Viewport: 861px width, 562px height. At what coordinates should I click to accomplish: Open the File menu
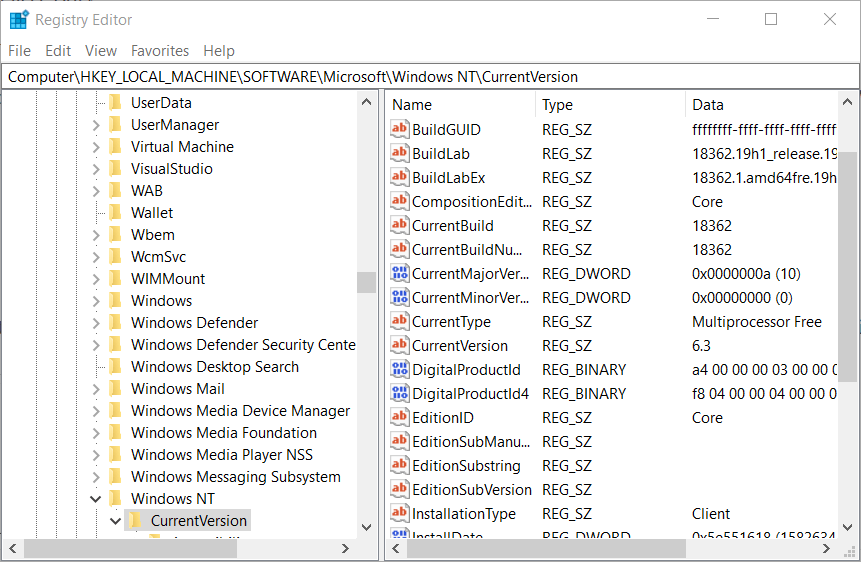(19, 51)
